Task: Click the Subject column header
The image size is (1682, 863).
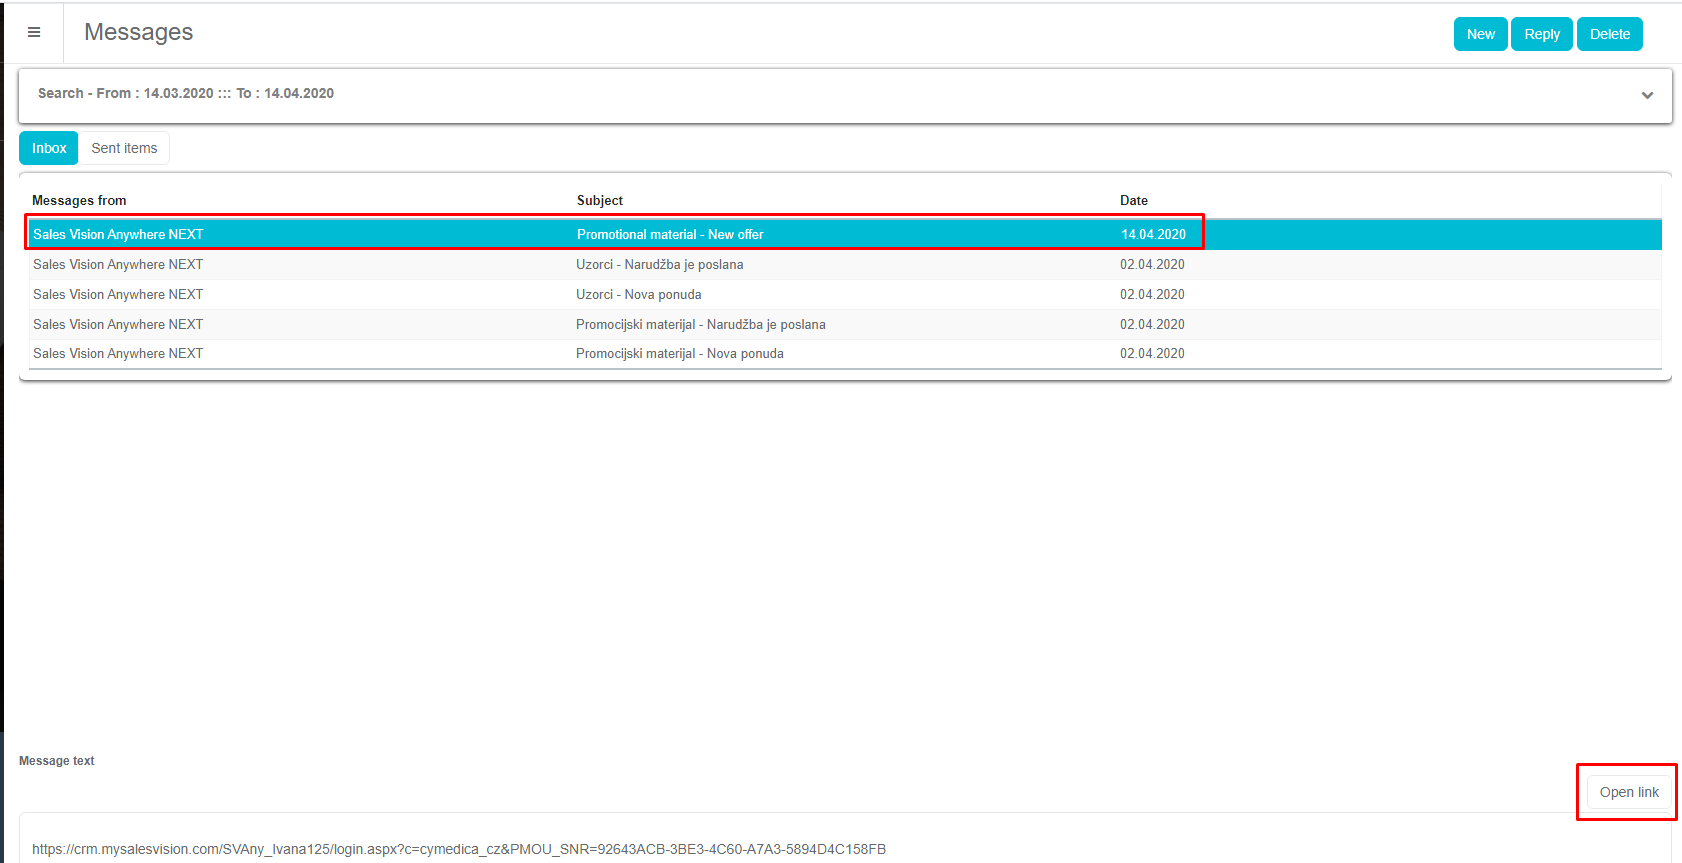Action: (600, 200)
